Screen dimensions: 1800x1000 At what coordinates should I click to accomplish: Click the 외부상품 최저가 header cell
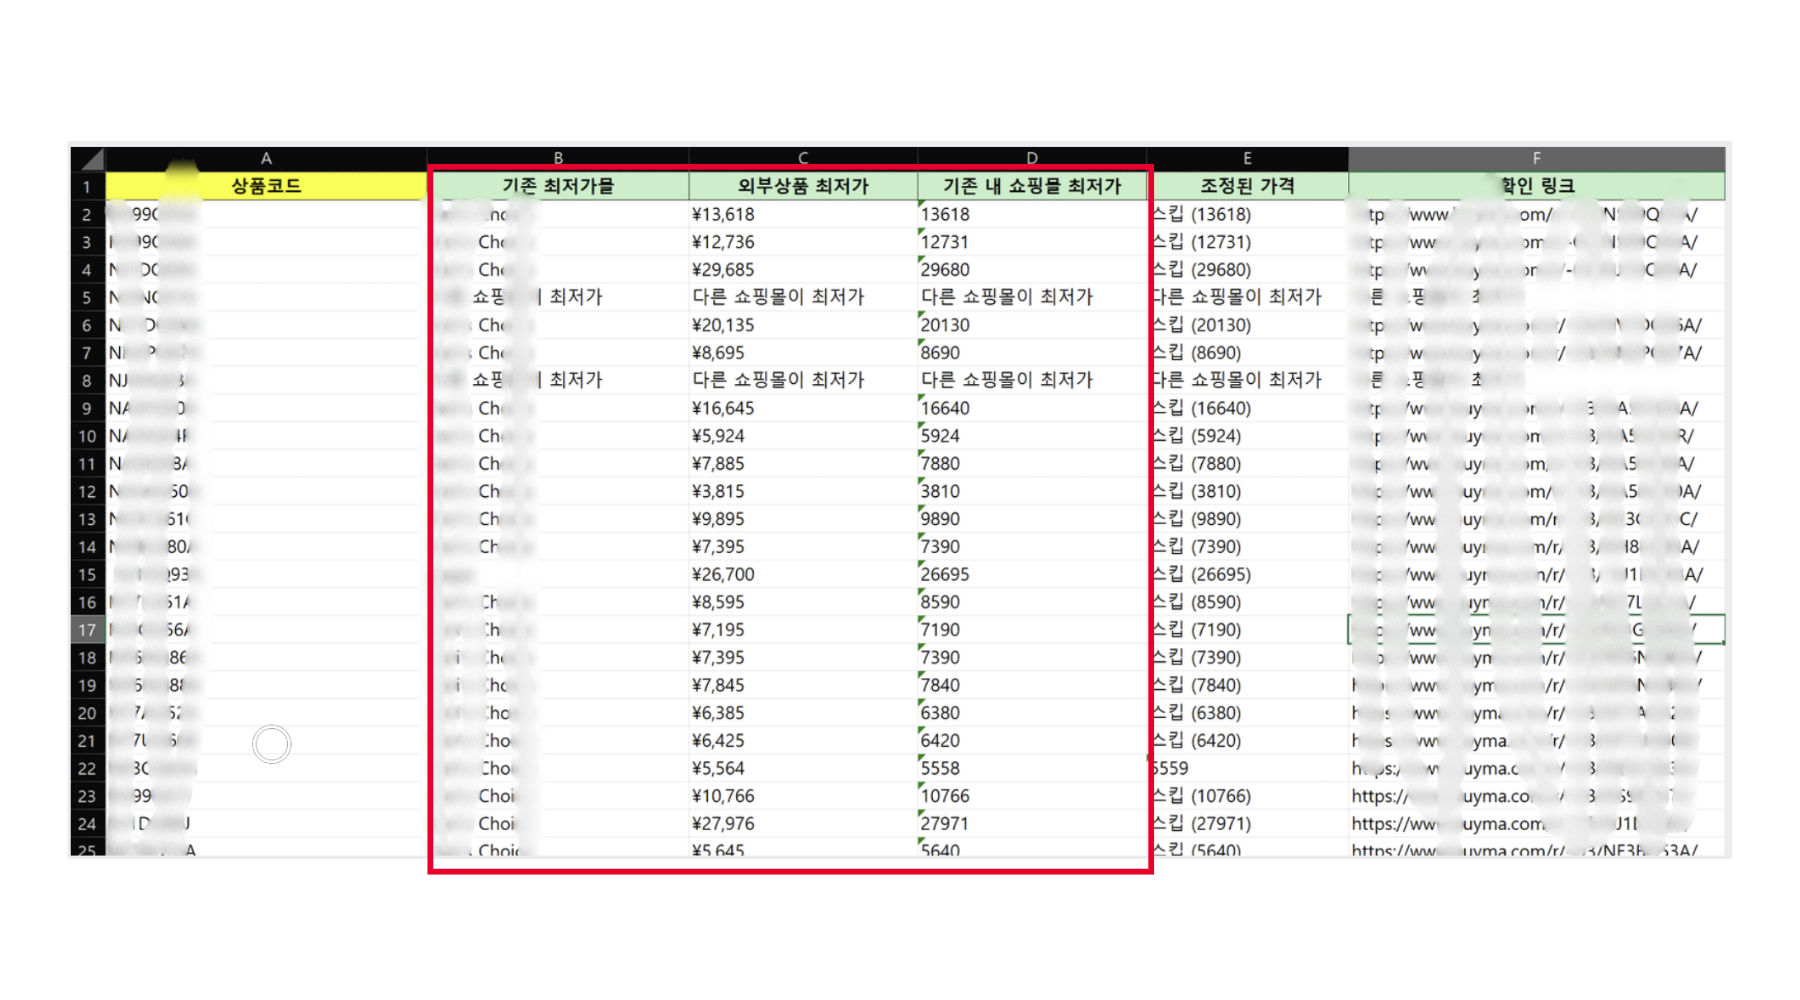(802, 186)
